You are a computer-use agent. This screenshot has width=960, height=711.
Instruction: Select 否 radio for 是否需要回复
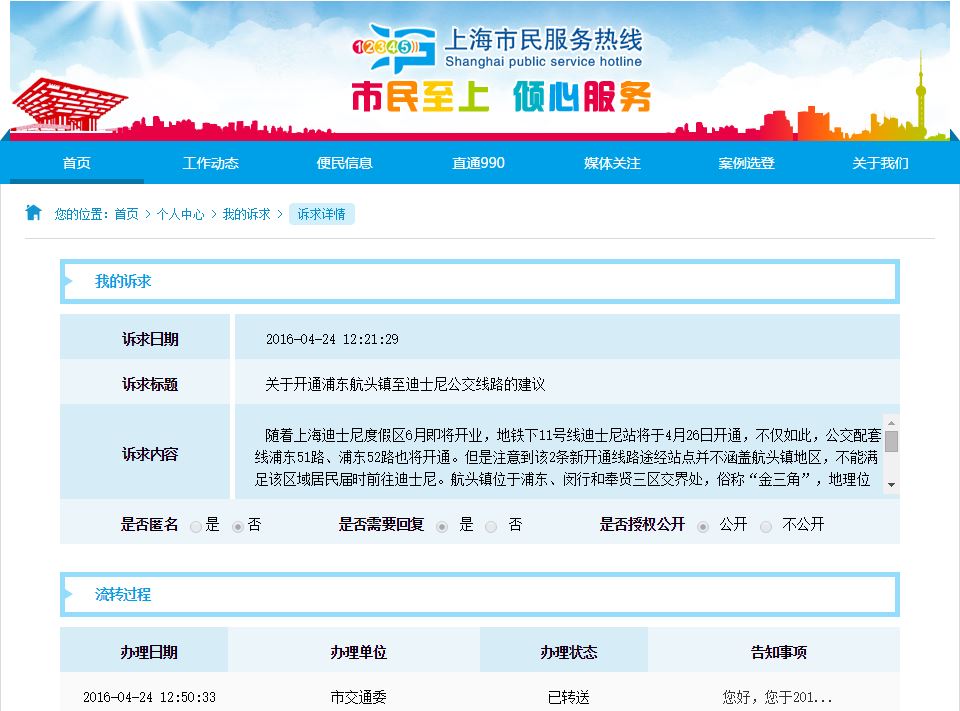point(491,527)
